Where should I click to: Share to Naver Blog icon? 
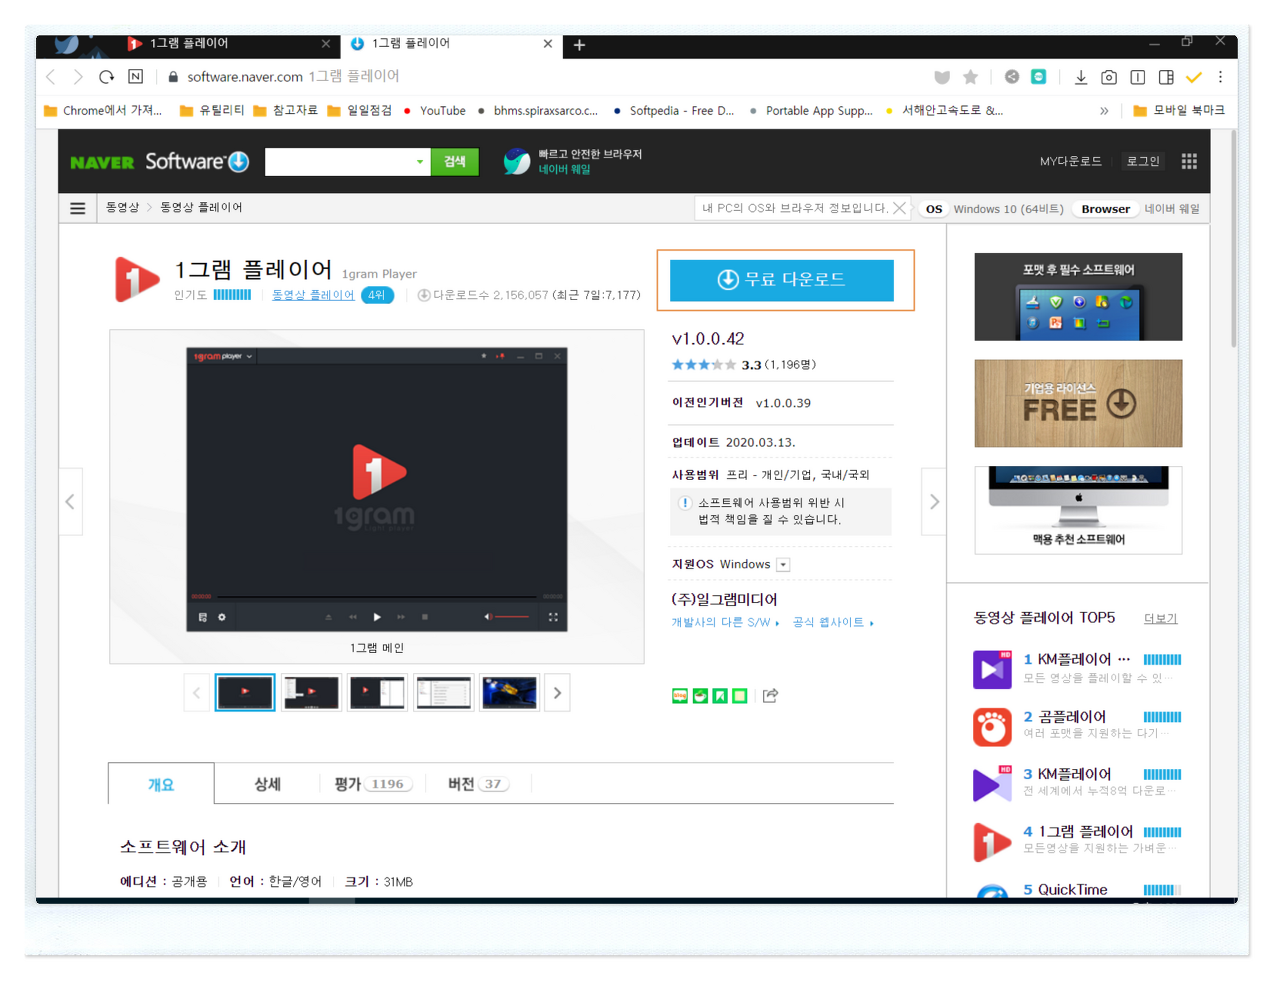pyautogui.click(x=680, y=696)
